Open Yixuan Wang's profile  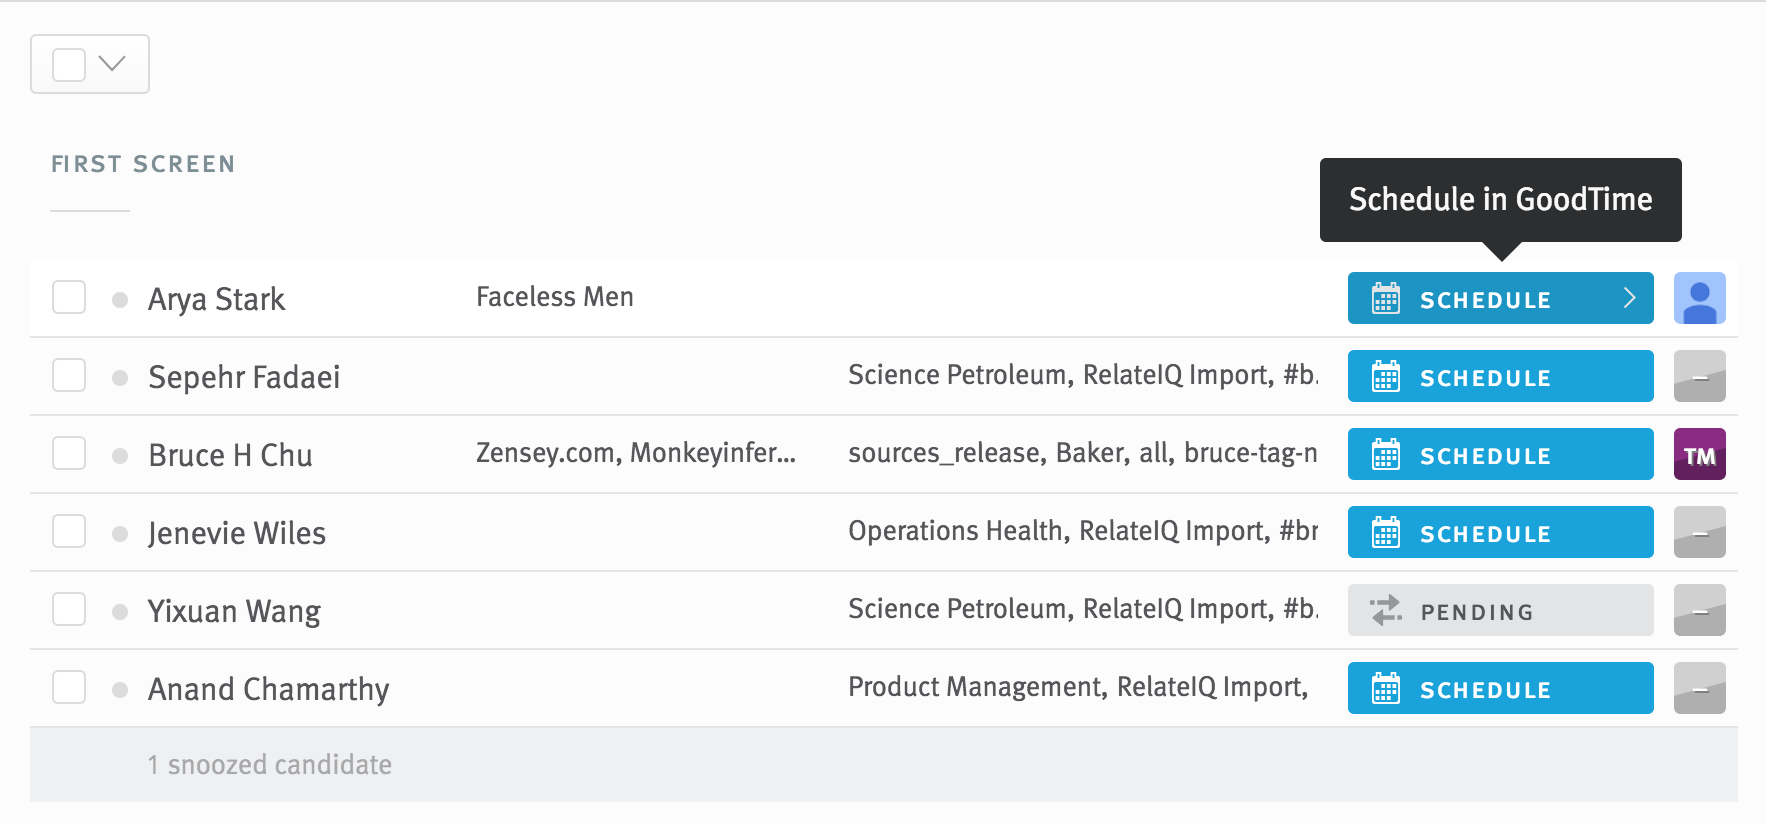click(234, 611)
